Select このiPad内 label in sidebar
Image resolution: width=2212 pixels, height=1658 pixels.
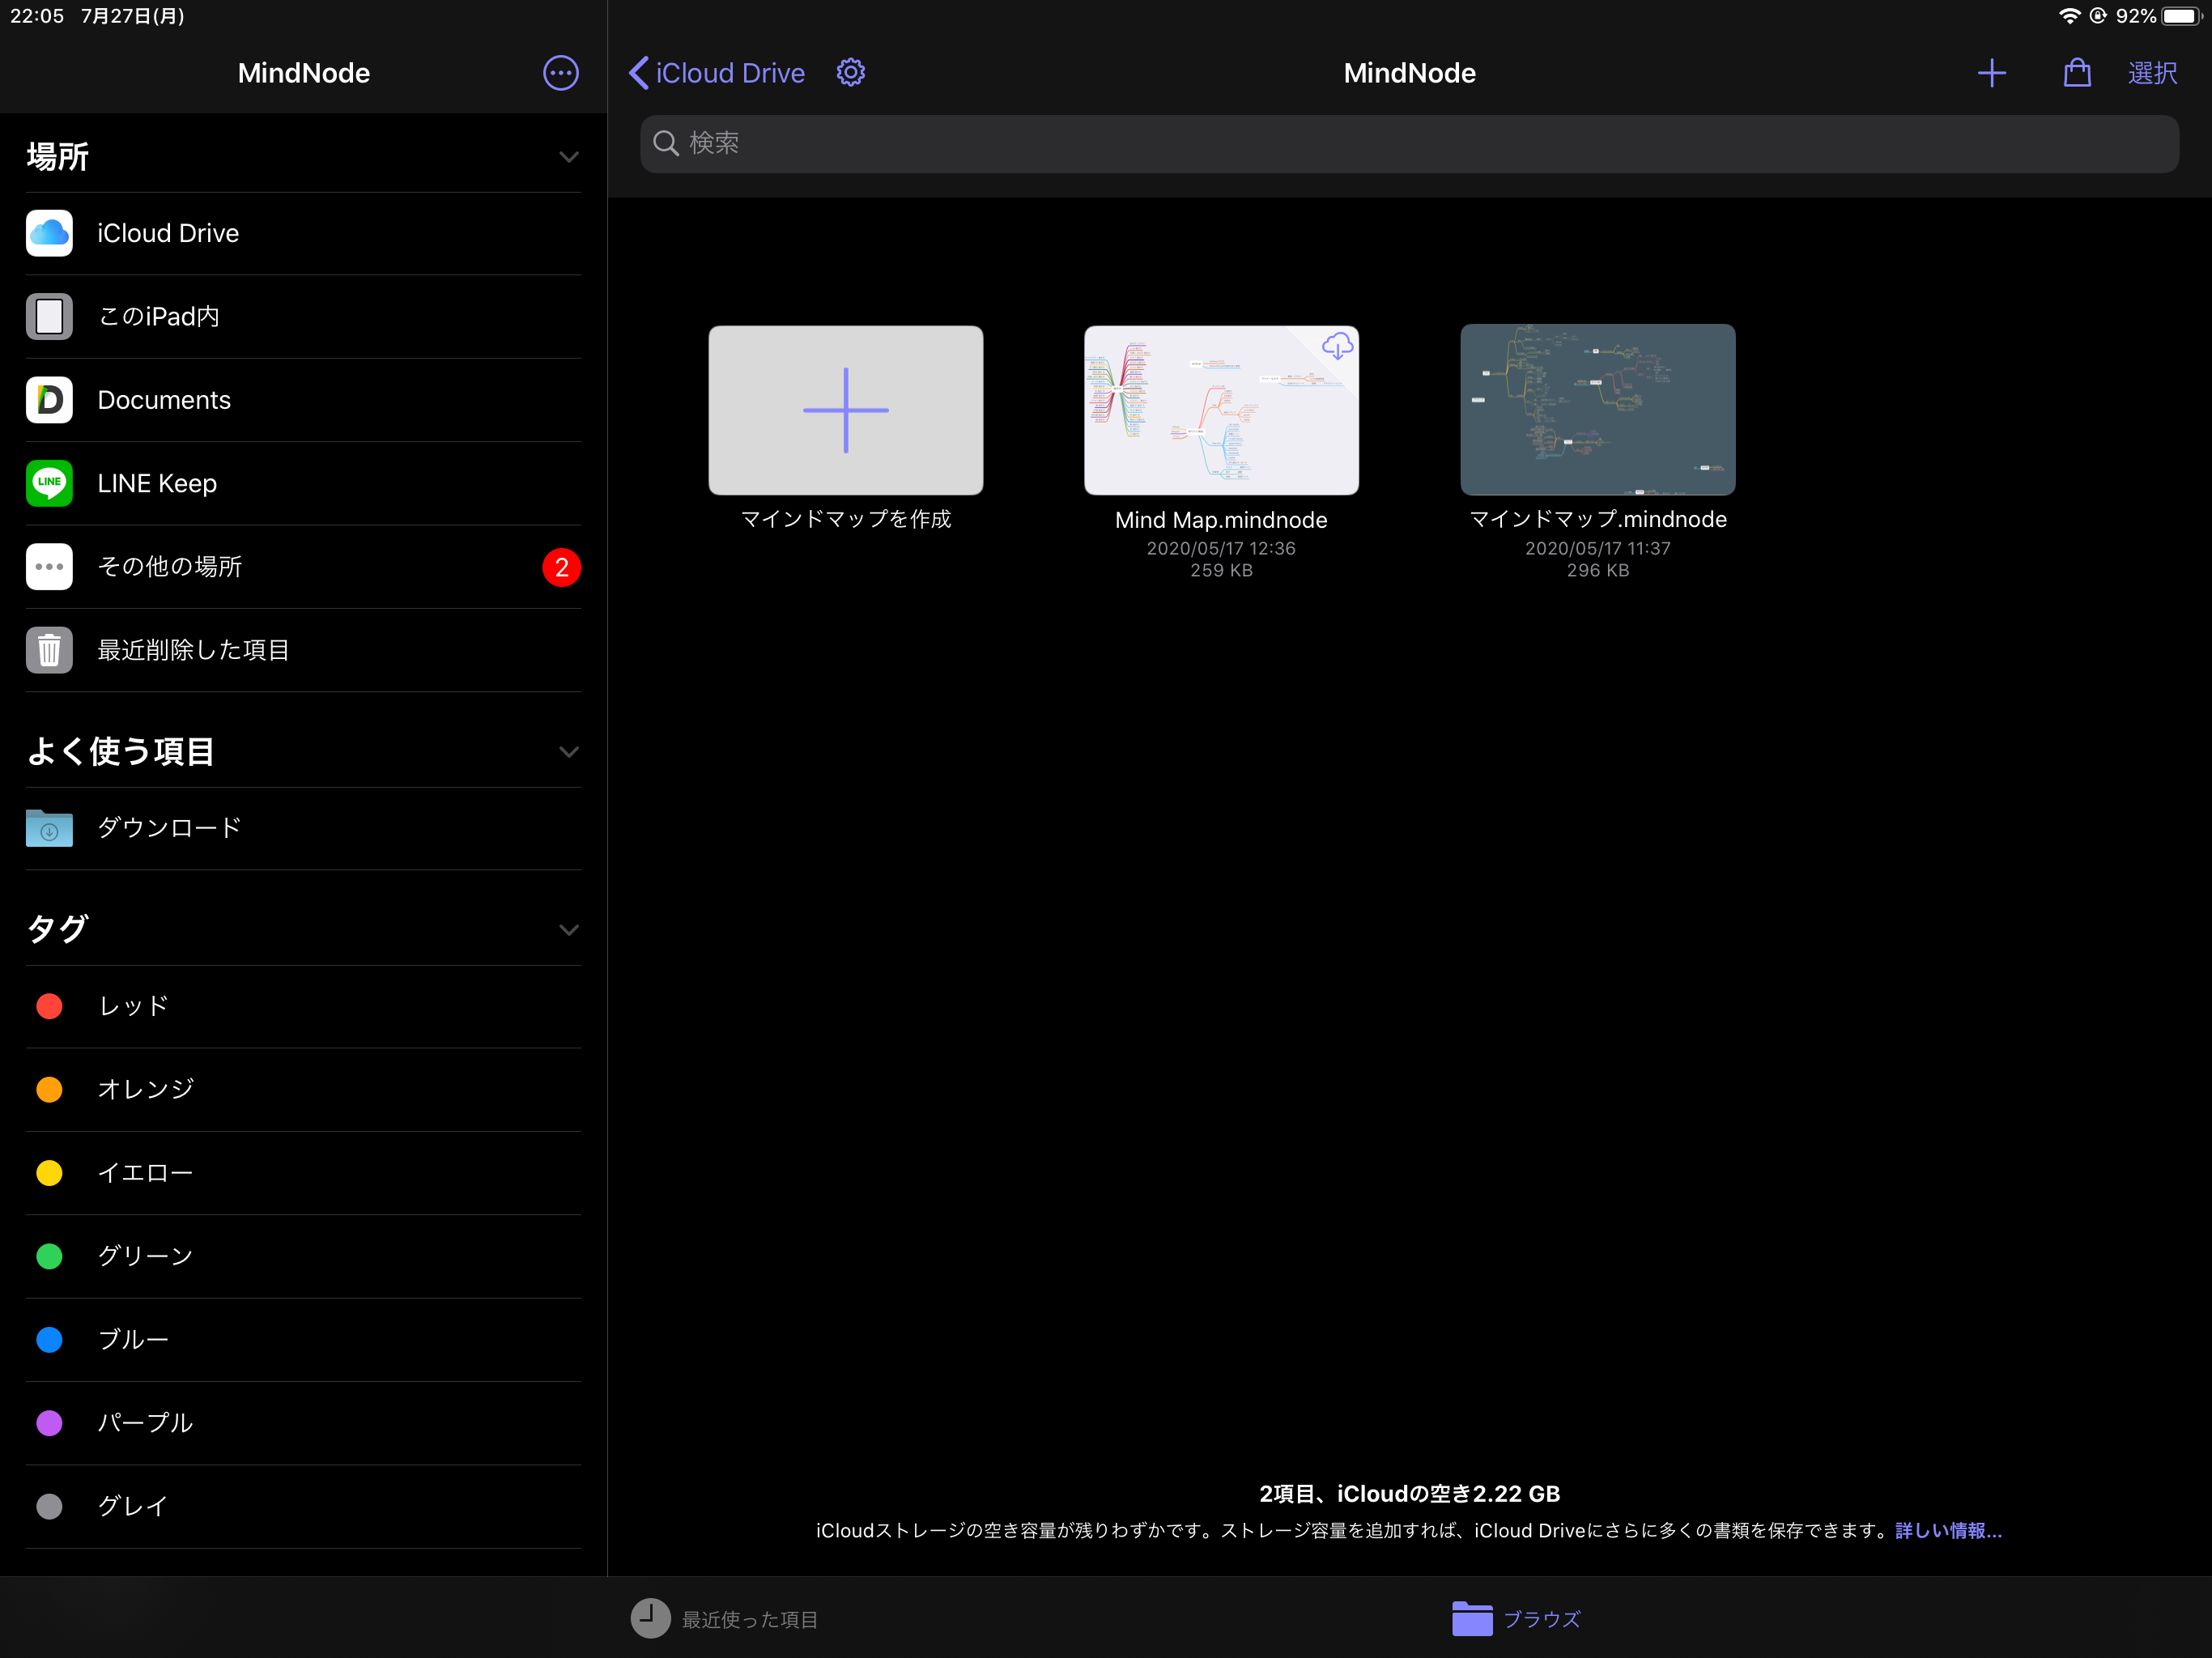(159, 317)
